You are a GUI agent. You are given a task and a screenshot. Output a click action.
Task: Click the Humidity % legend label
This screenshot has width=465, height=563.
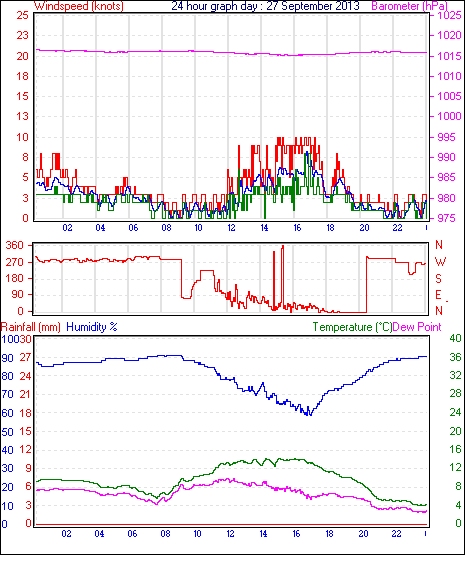92,327
